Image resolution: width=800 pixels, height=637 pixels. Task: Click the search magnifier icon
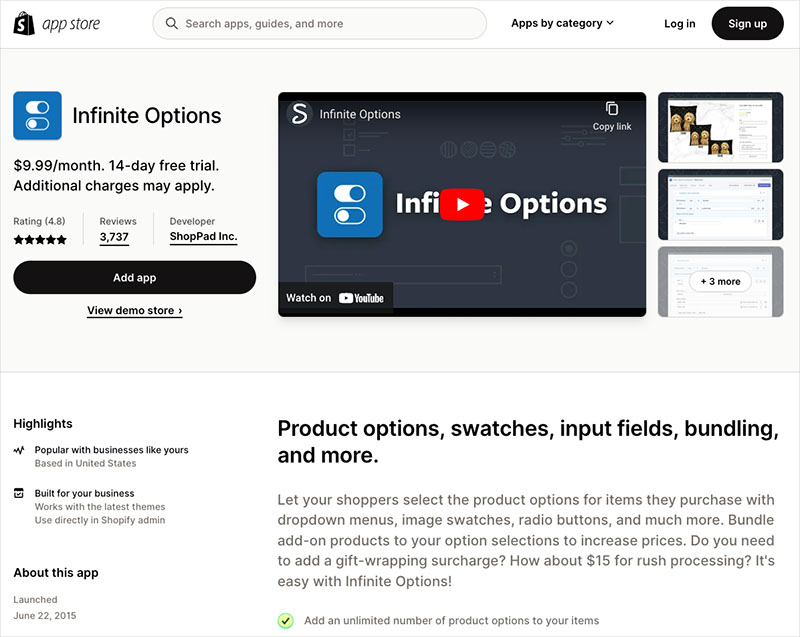click(x=172, y=23)
